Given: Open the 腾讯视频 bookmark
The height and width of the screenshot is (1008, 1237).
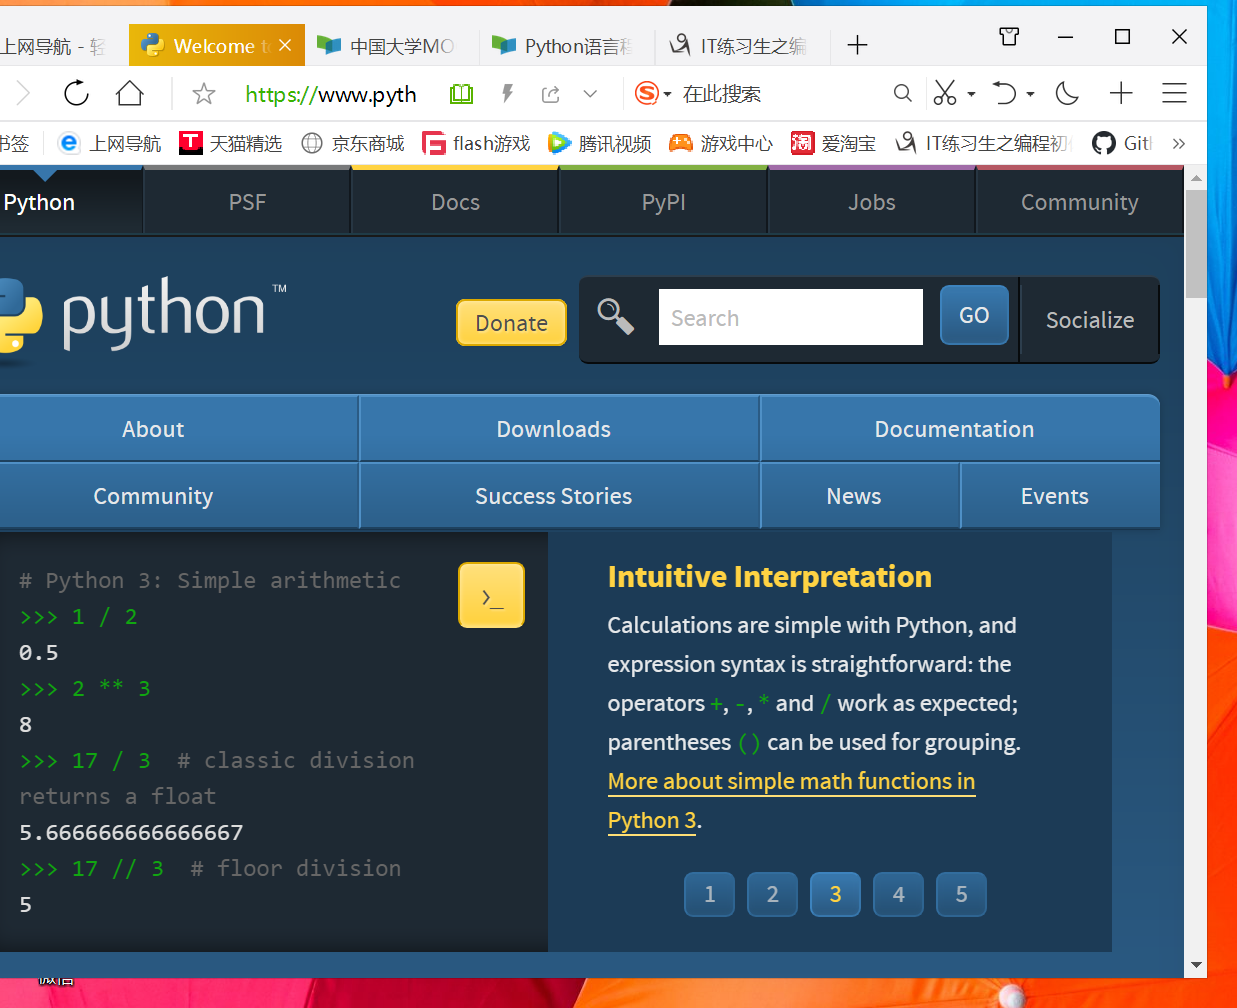Looking at the screenshot, I should click(x=599, y=143).
